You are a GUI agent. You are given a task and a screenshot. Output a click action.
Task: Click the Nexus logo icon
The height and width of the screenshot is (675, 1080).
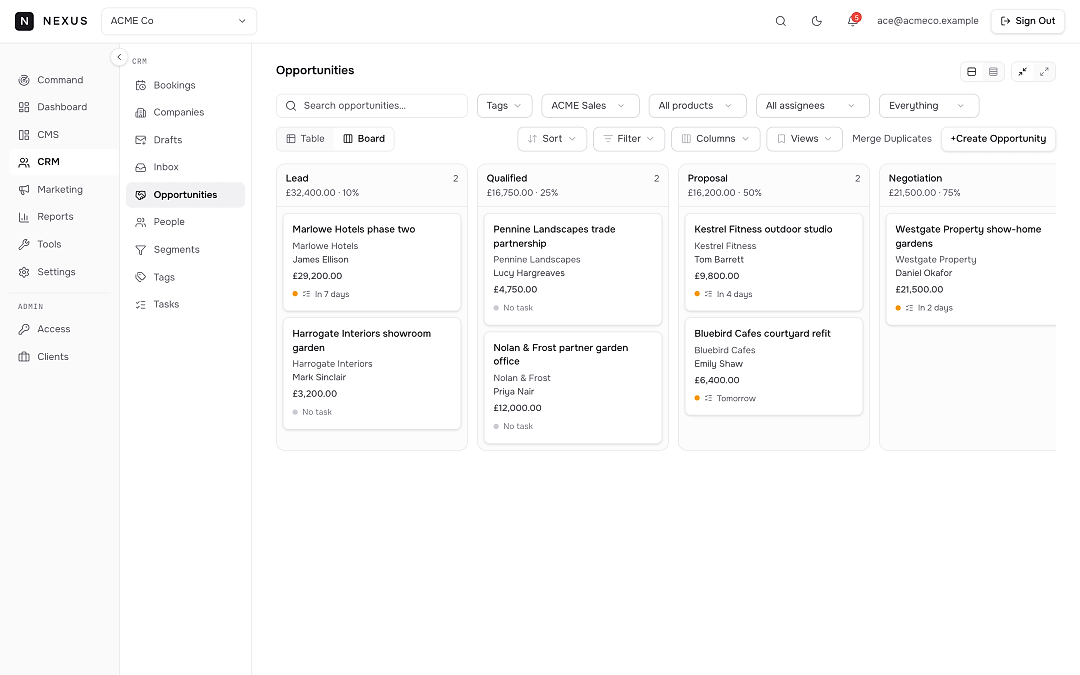(24, 21)
